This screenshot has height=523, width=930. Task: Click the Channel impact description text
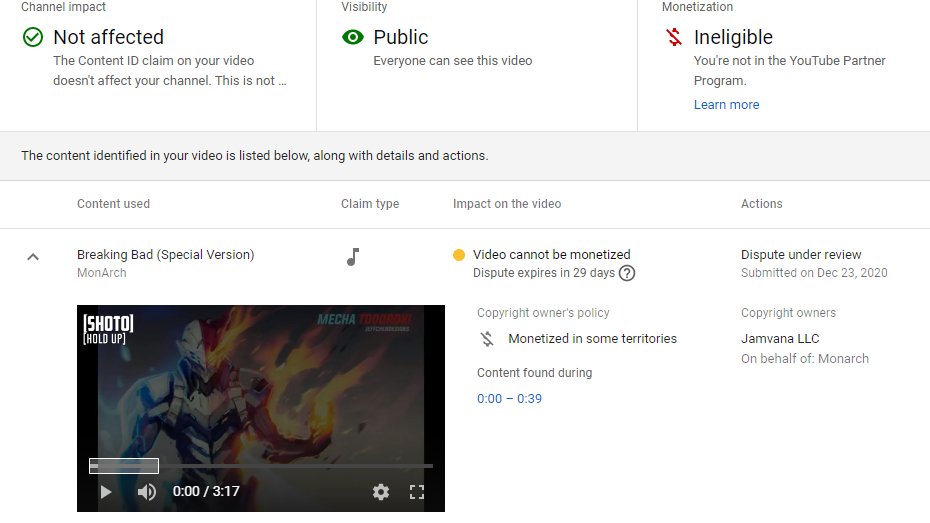pyautogui.click(x=170, y=71)
